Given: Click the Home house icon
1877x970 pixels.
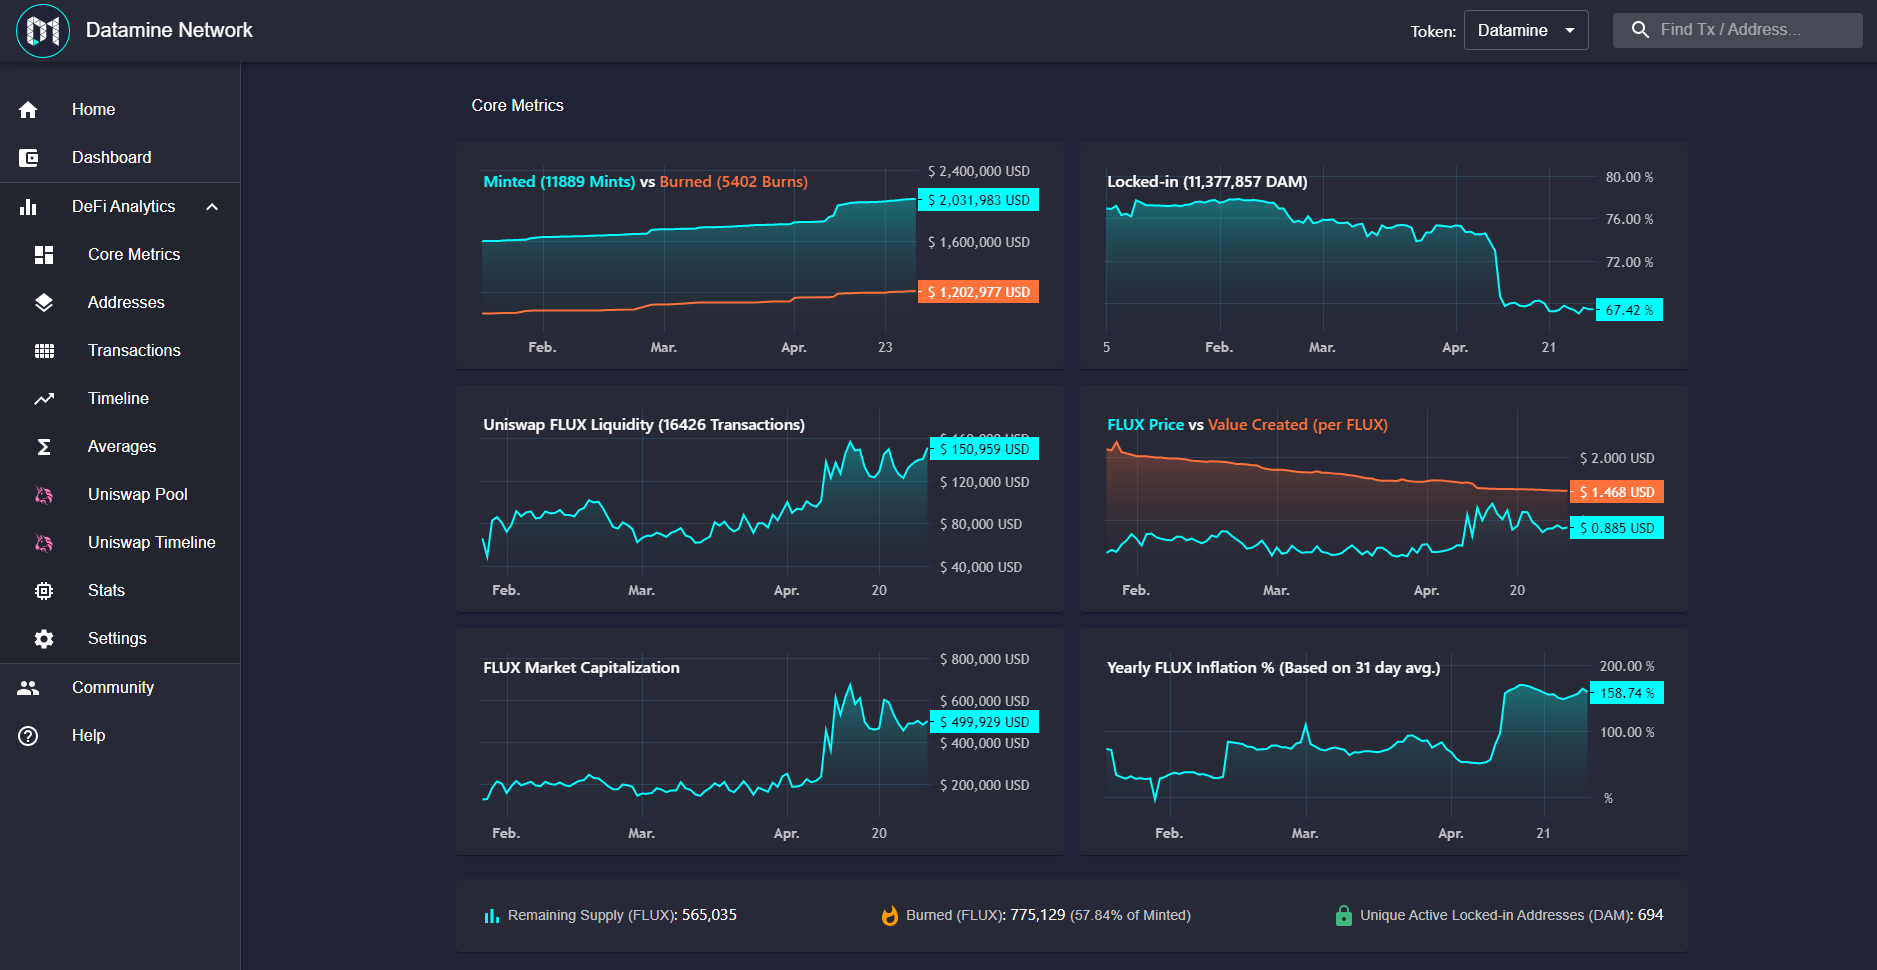Looking at the screenshot, I should [x=28, y=110].
